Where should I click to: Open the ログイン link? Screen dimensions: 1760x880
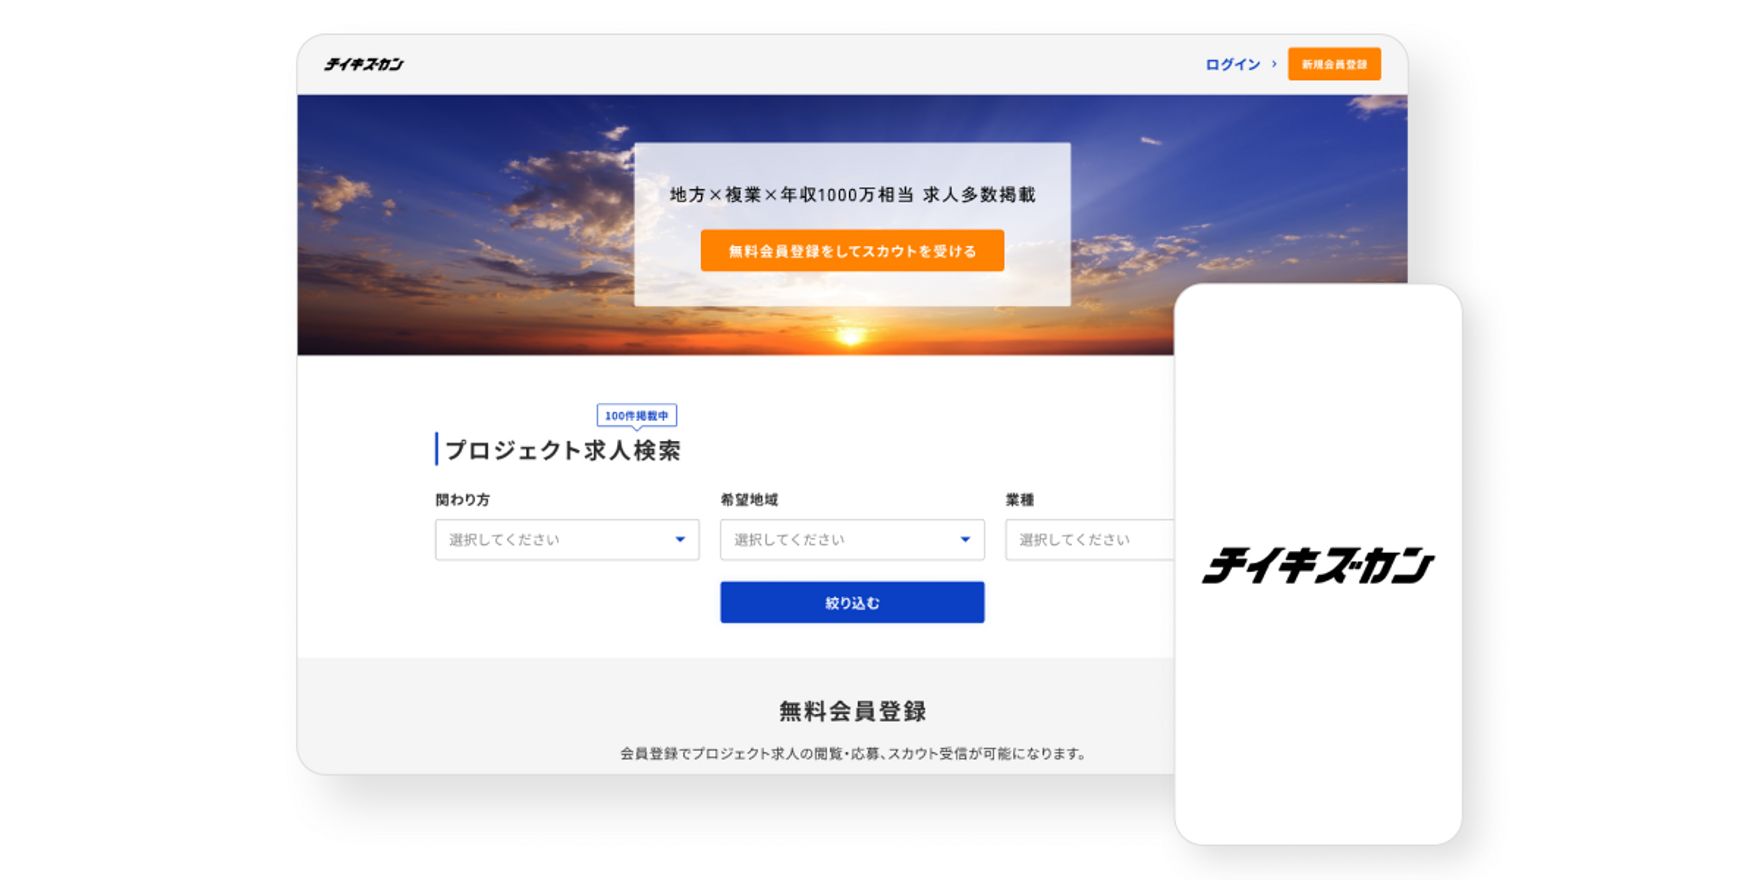tap(1232, 64)
